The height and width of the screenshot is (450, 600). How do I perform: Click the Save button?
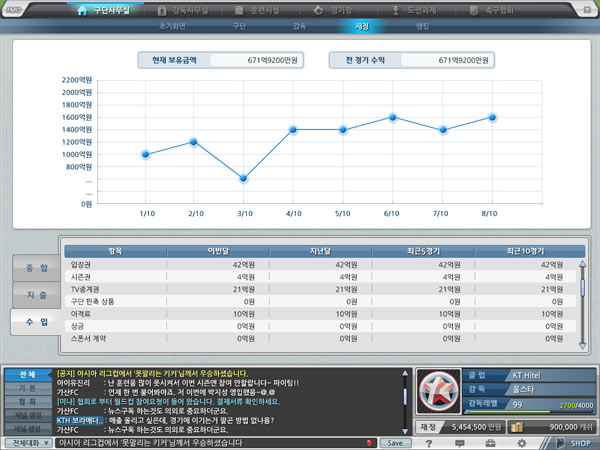[395, 443]
